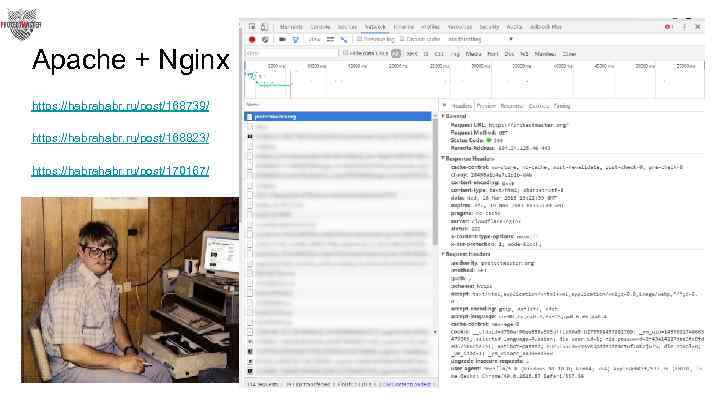Switch to the Cookies tab
The image size is (720, 405).
click(539, 106)
